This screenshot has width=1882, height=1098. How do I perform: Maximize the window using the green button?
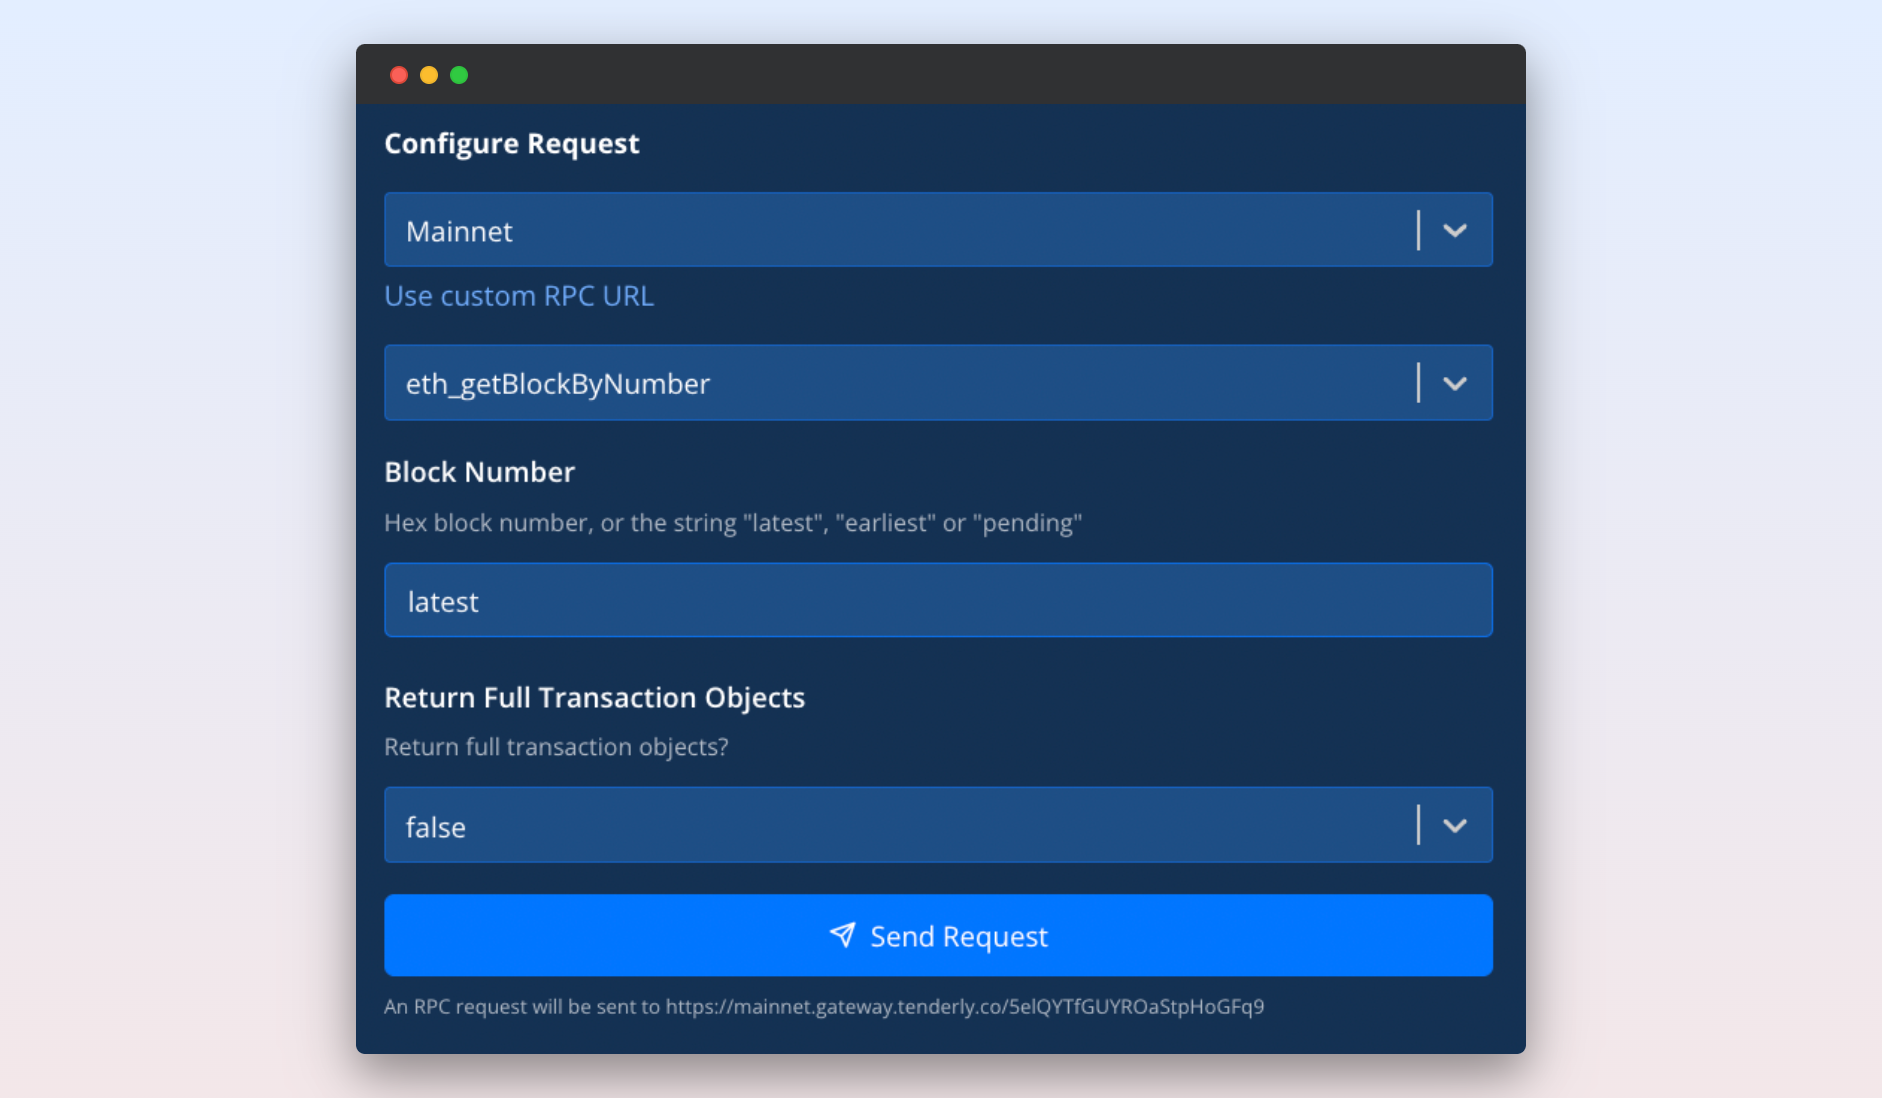459,75
